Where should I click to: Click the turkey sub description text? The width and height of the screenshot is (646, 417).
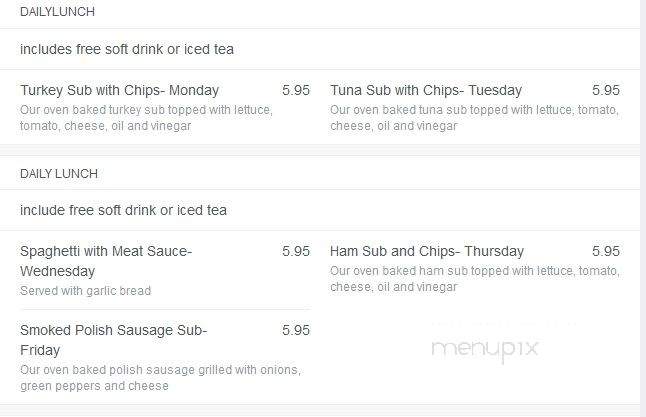(146, 118)
